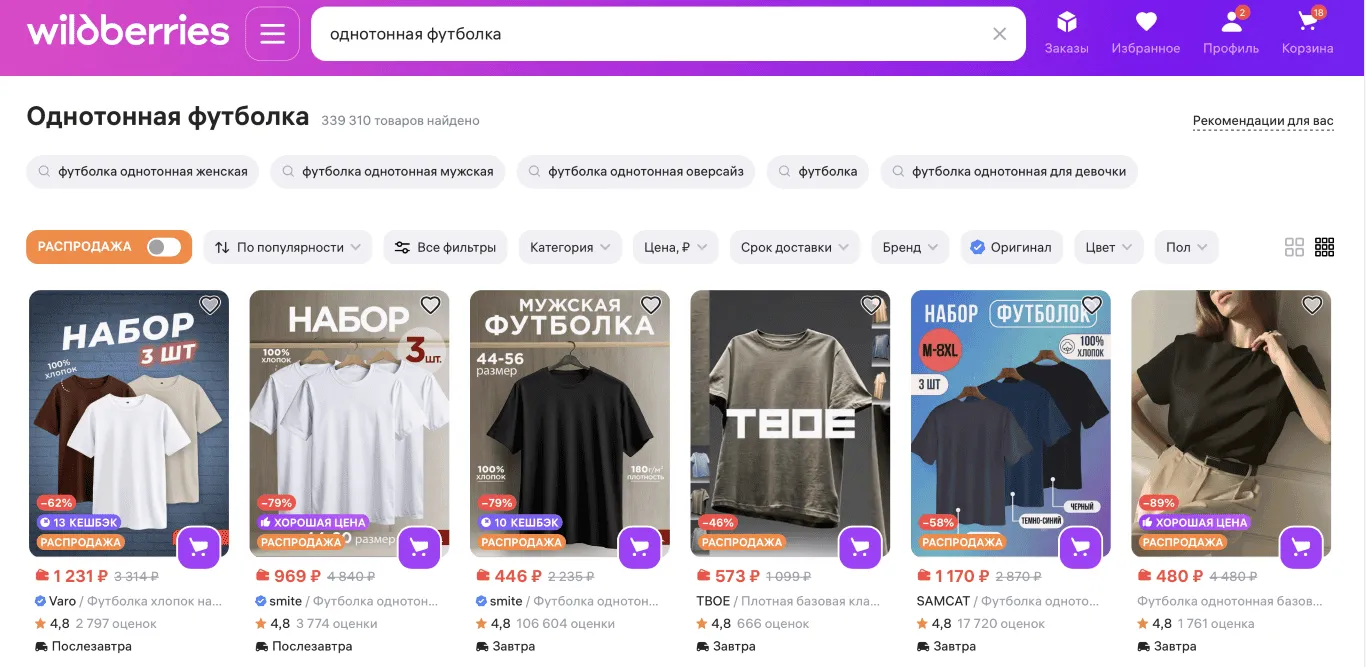Screen dimensions: 1366x667
Task: Click the Рекомендации для вас link
Action: [x=1263, y=121]
